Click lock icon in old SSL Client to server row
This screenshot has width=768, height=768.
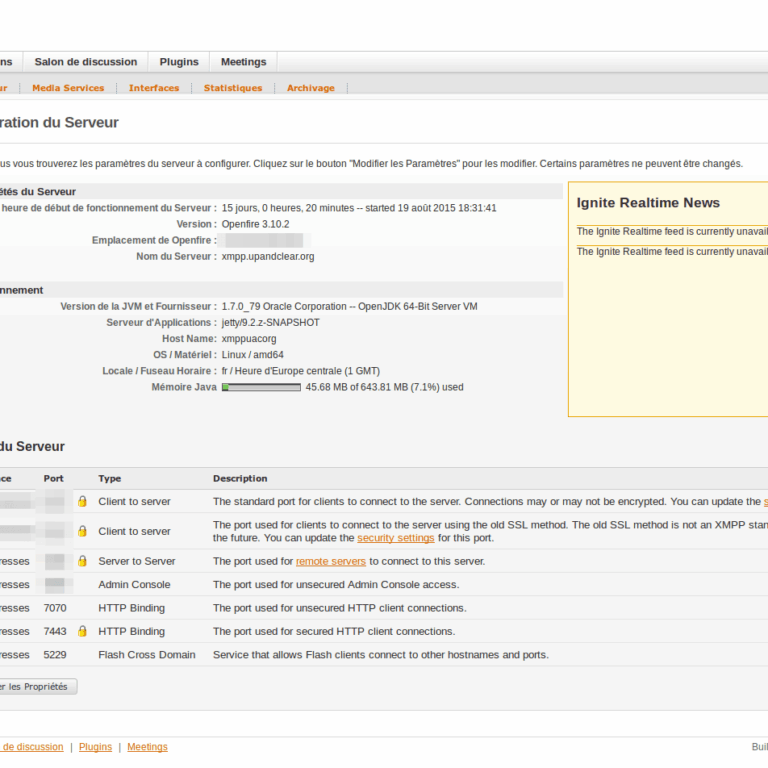(x=82, y=531)
